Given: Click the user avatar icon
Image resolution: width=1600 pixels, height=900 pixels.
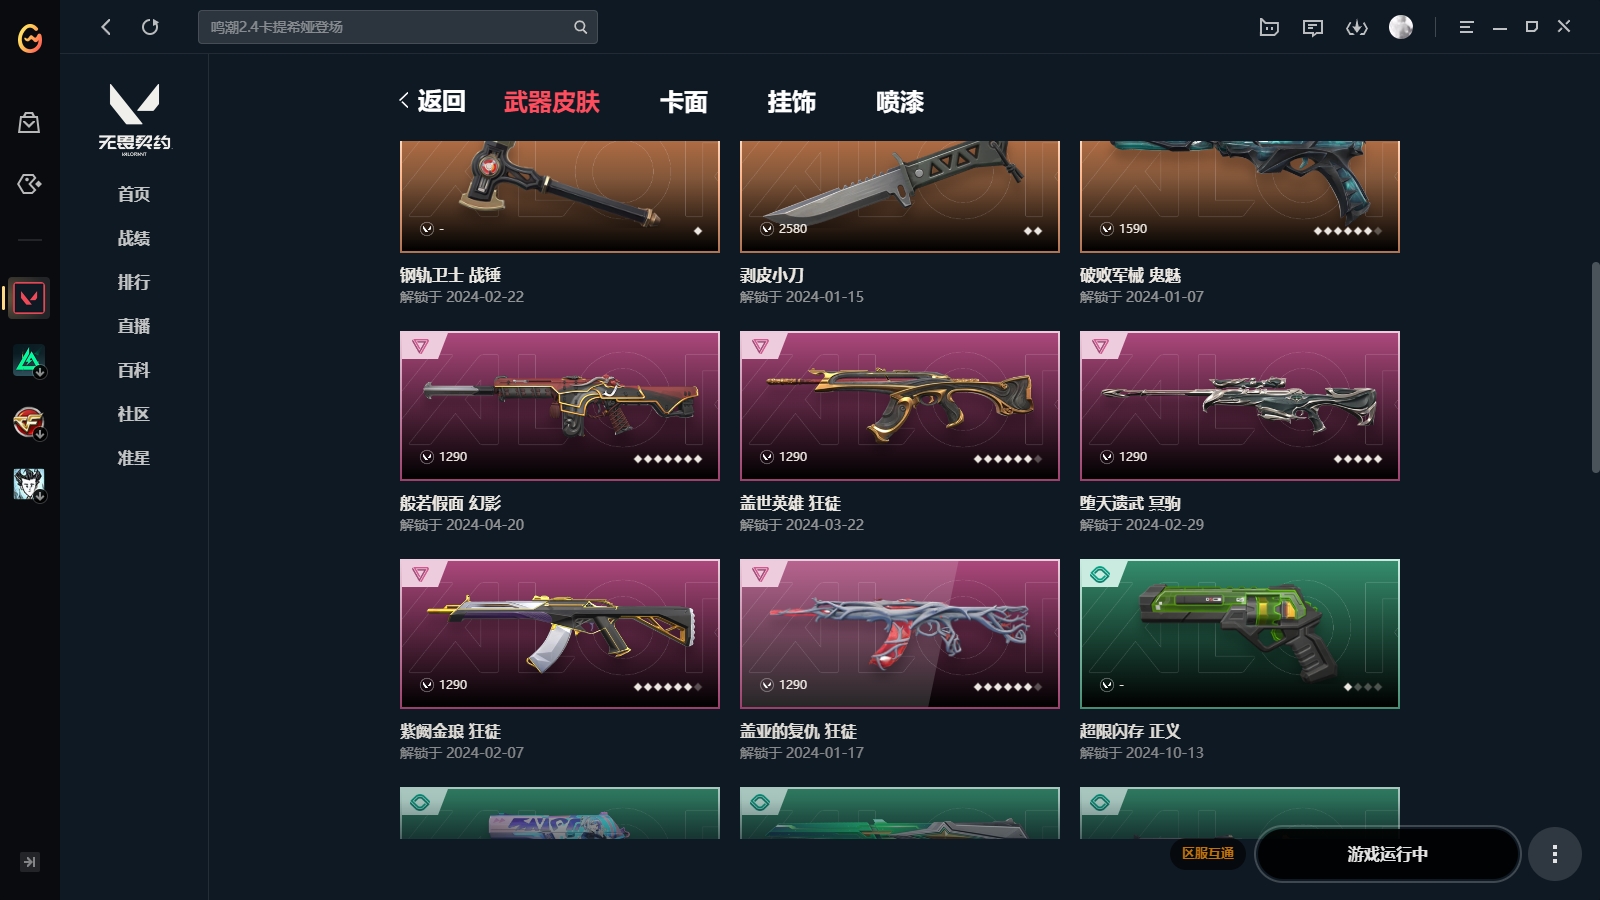Looking at the screenshot, I should [x=1401, y=27].
